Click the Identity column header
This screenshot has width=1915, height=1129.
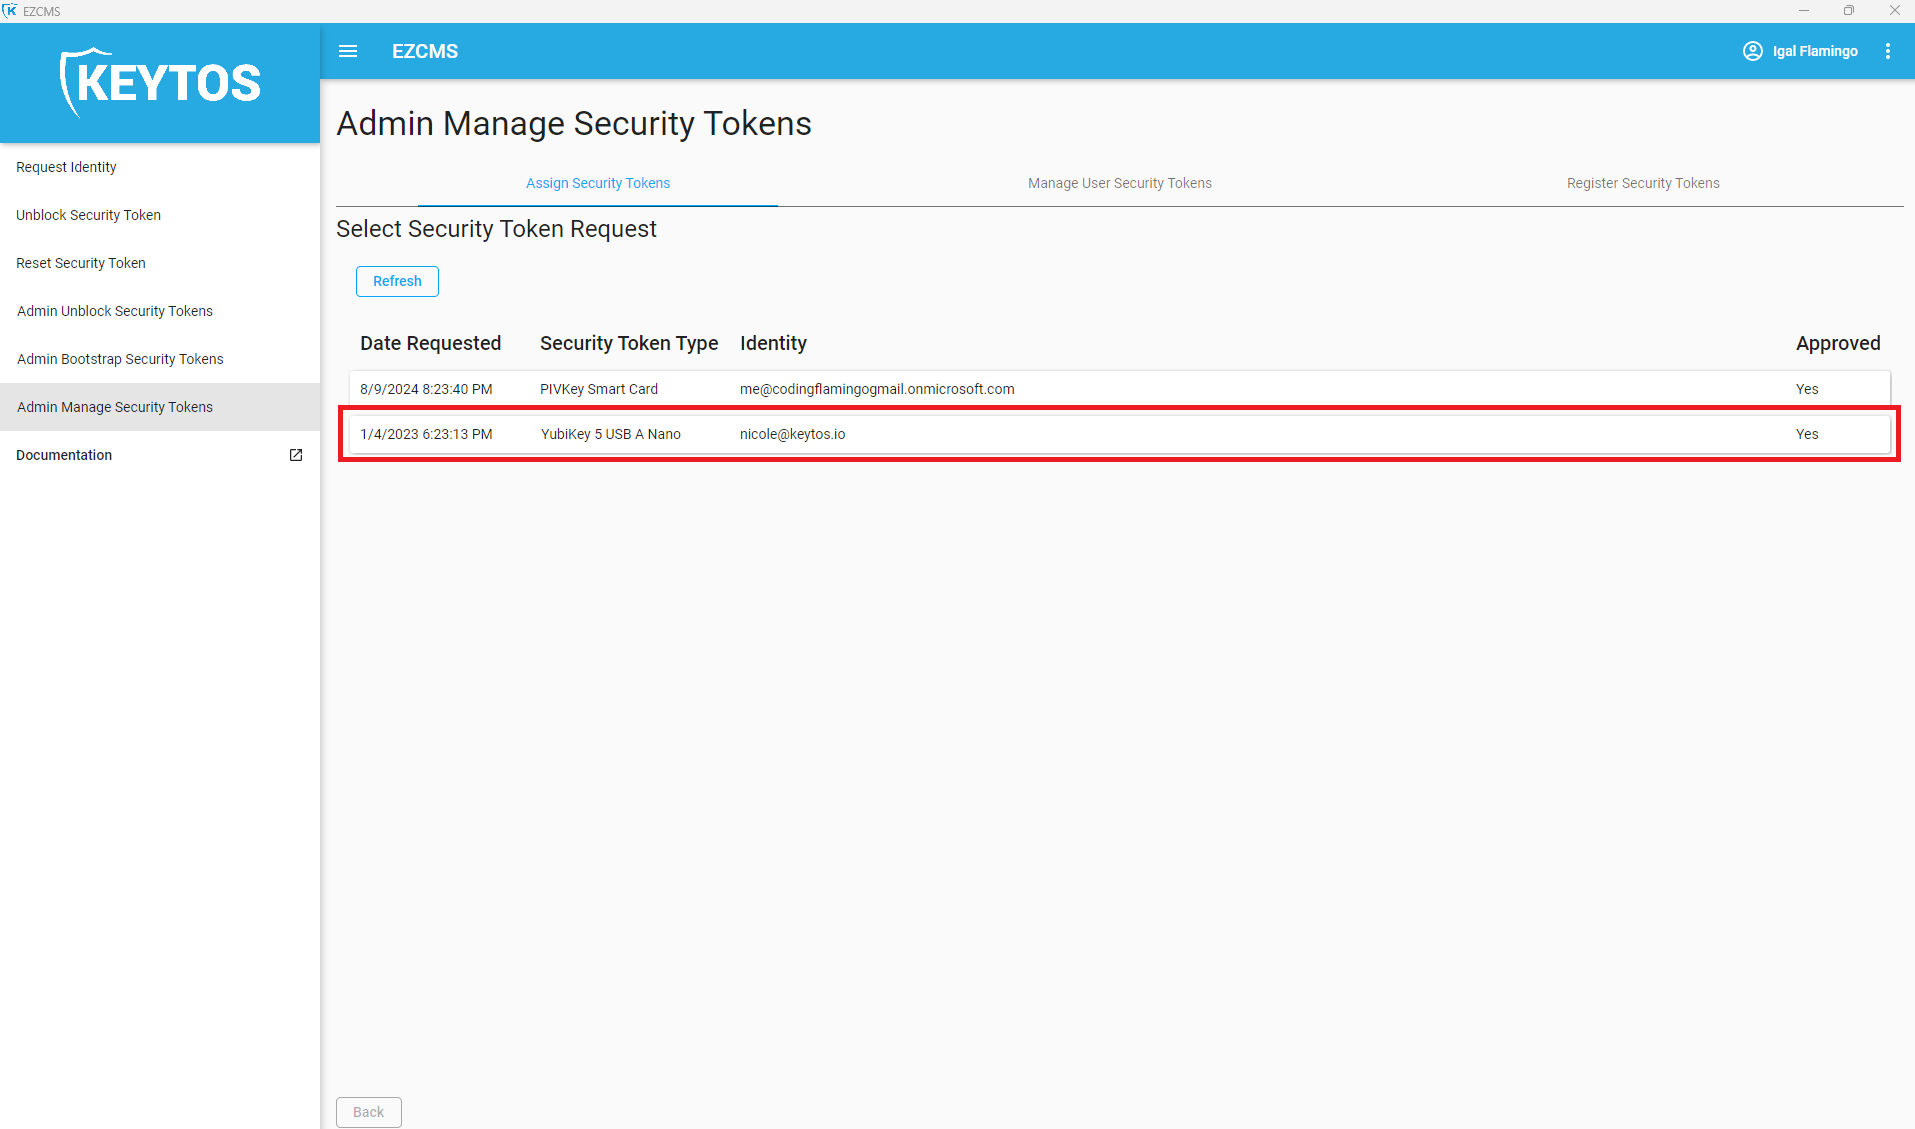pyautogui.click(x=773, y=343)
